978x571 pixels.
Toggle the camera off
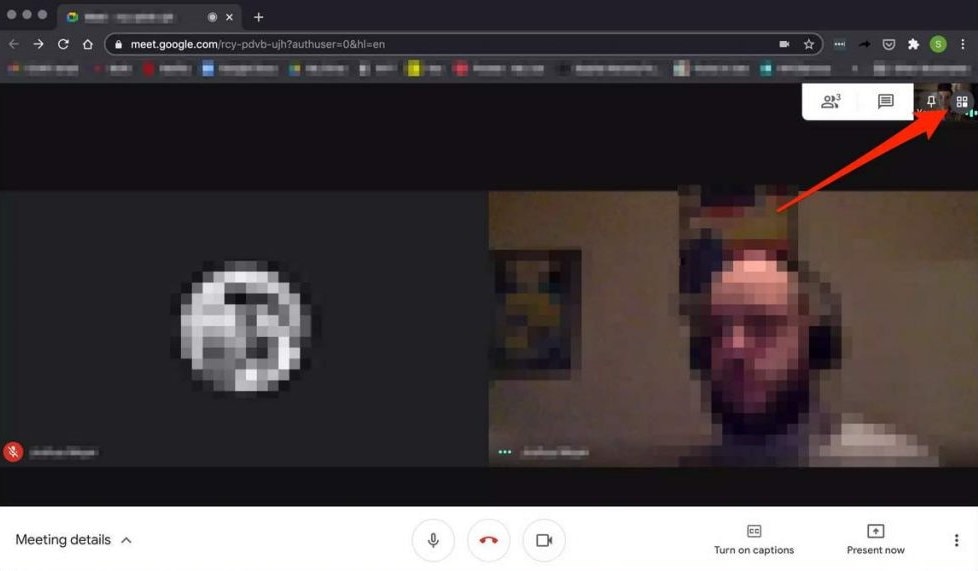coord(544,540)
